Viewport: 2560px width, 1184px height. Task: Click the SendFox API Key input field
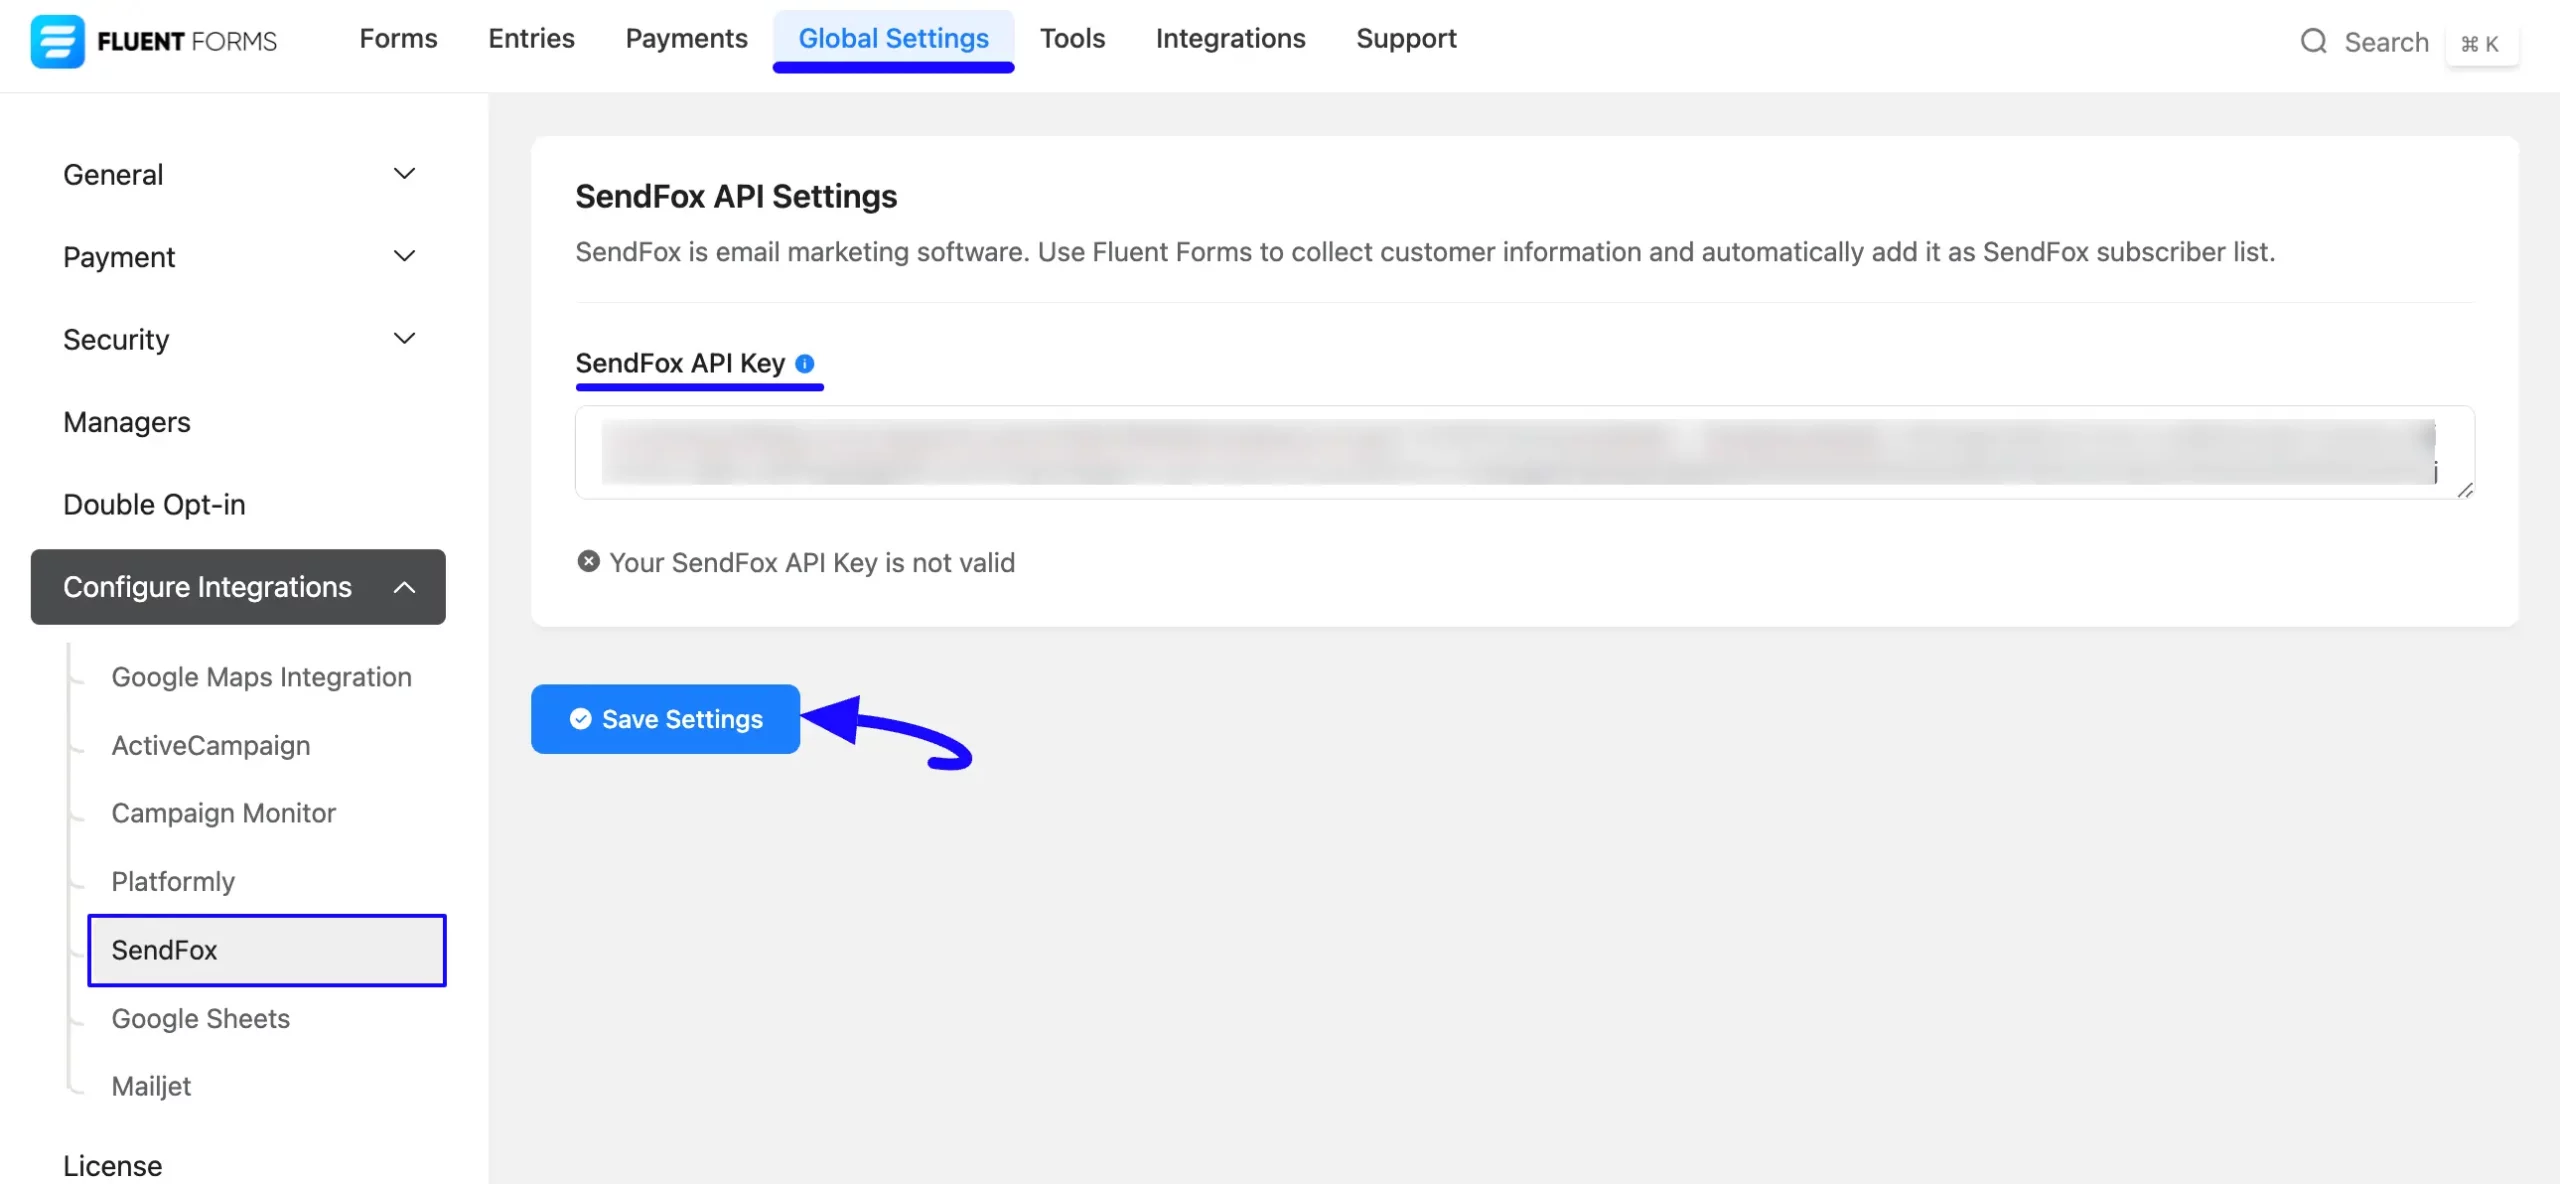[x=1524, y=452]
